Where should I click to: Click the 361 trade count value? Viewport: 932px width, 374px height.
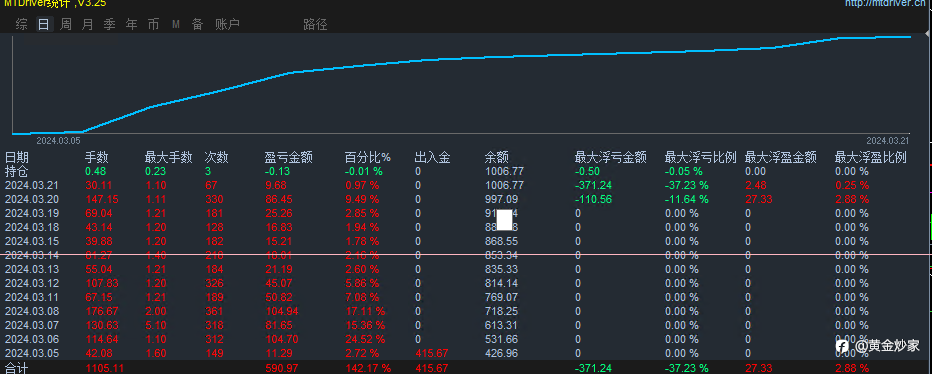214,311
